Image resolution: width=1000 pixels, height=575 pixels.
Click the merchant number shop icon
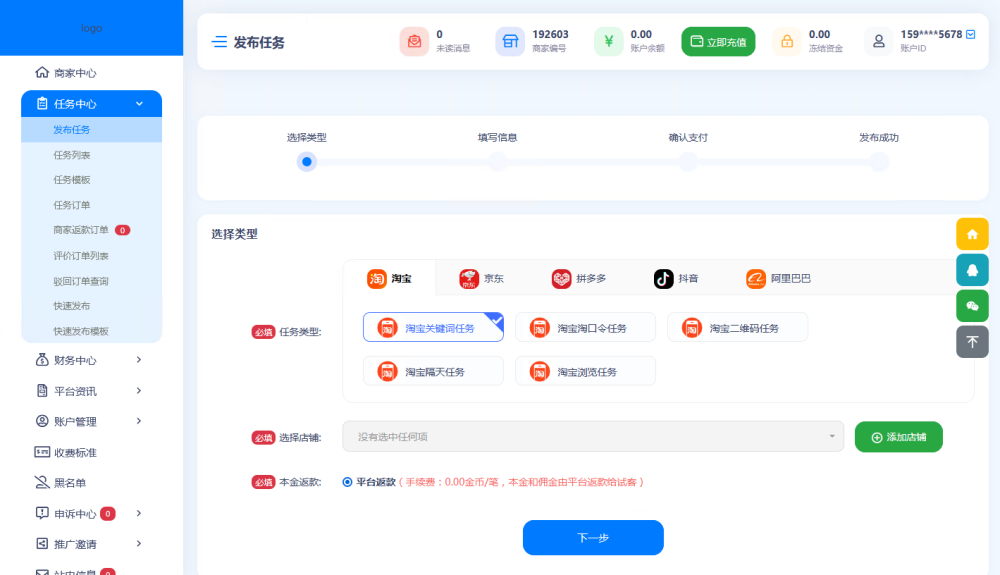coord(510,41)
